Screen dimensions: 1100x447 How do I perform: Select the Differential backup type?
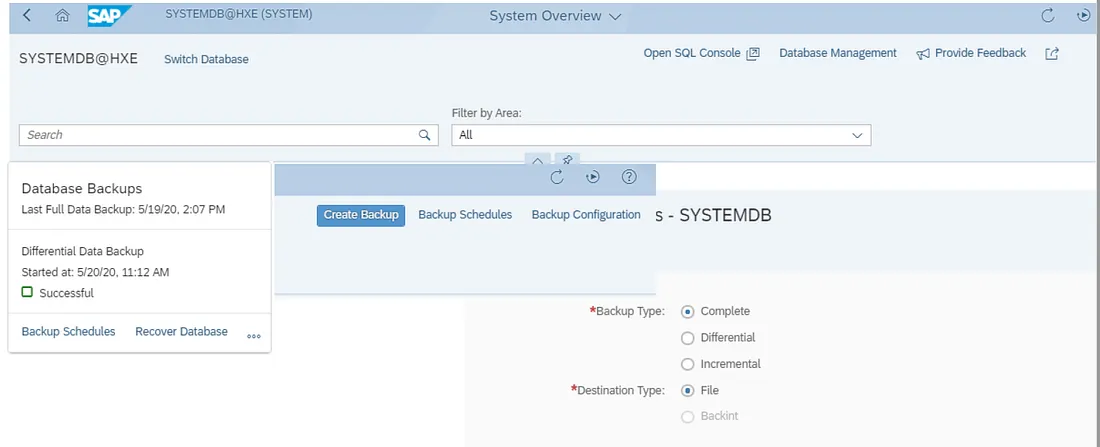click(x=688, y=338)
